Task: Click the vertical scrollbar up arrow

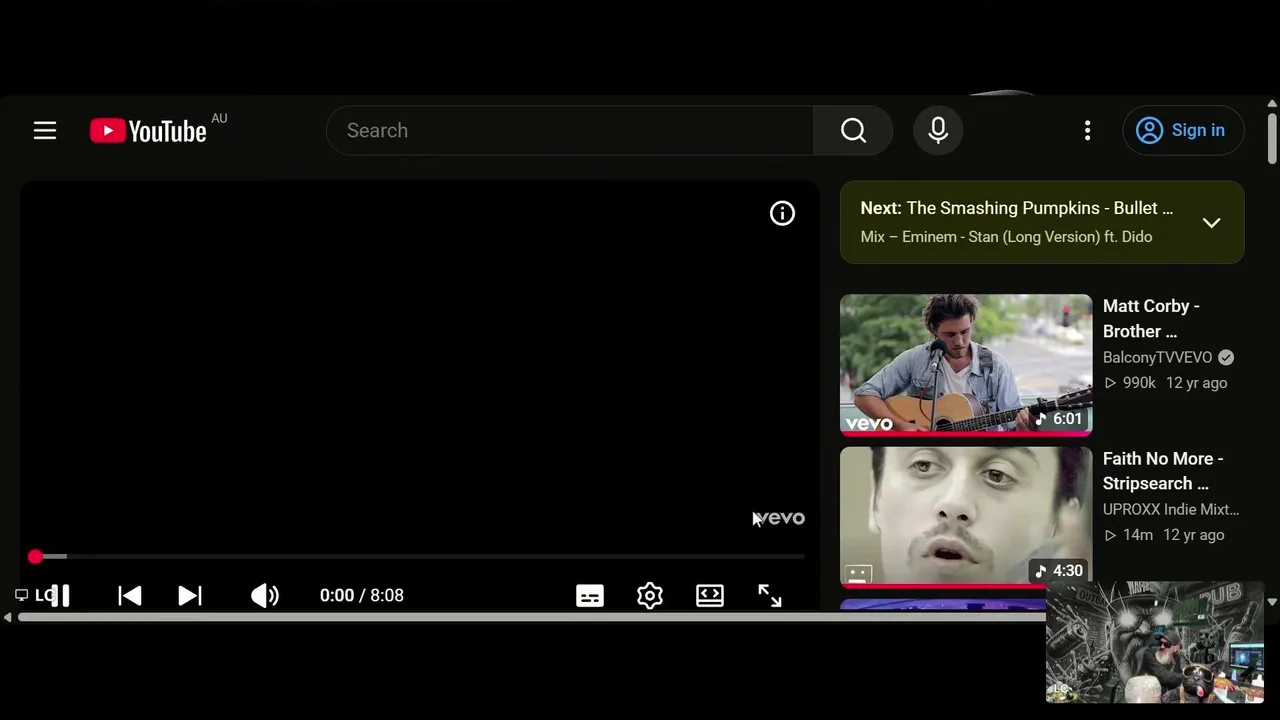Action: [x=1272, y=103]
